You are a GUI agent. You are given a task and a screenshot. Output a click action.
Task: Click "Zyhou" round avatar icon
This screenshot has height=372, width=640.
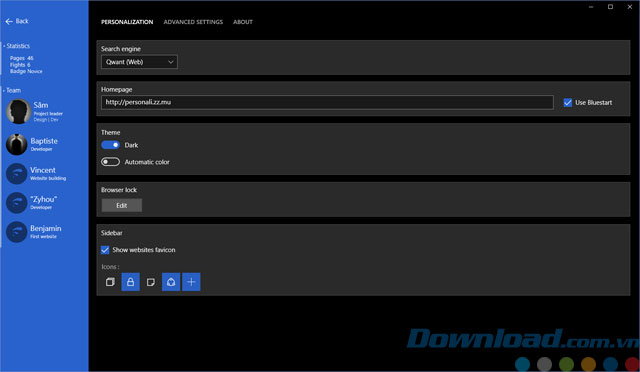tap(17, 203)
